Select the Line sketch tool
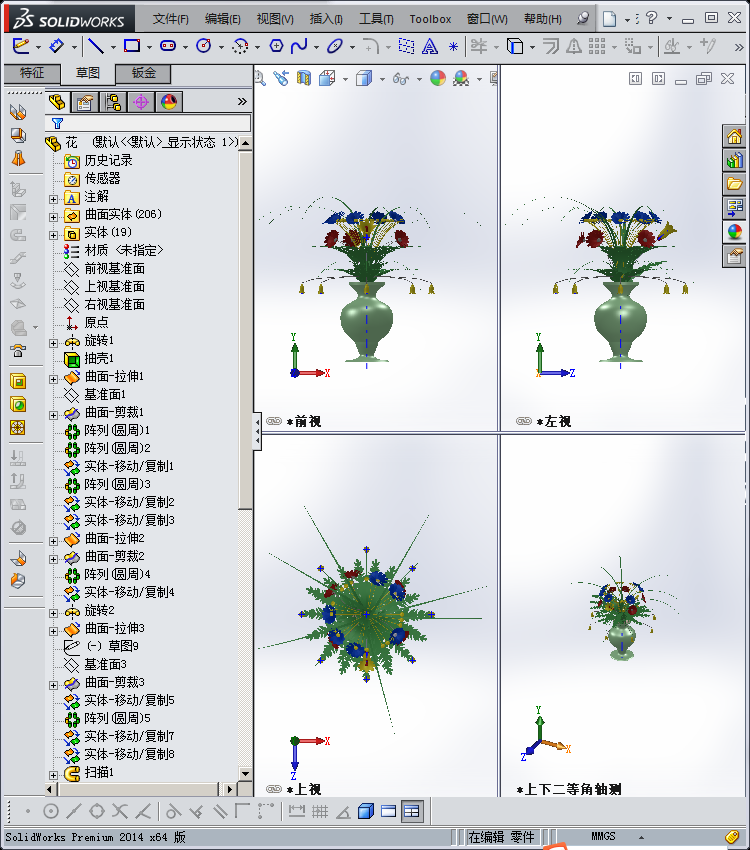This screenshot has width=750, height=850. (96, 46)
